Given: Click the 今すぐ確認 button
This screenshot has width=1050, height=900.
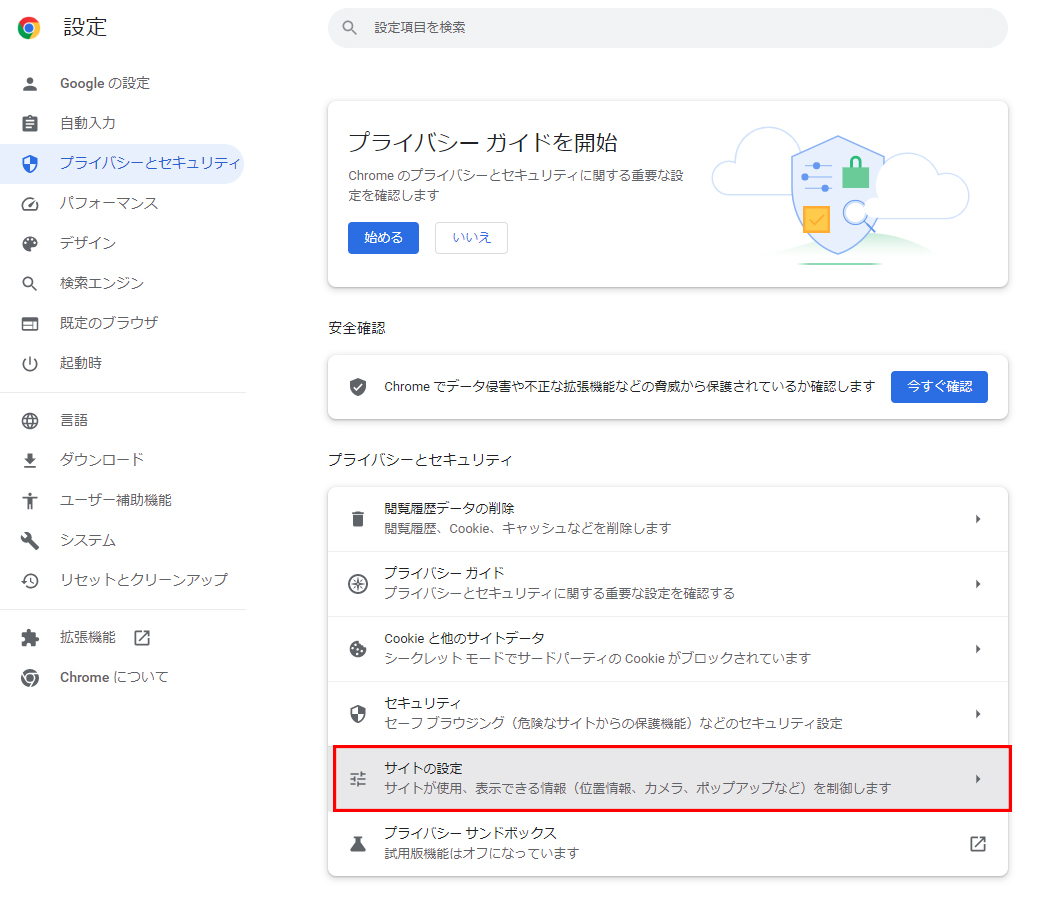Looking at the screenshot, I should [939, 386].
